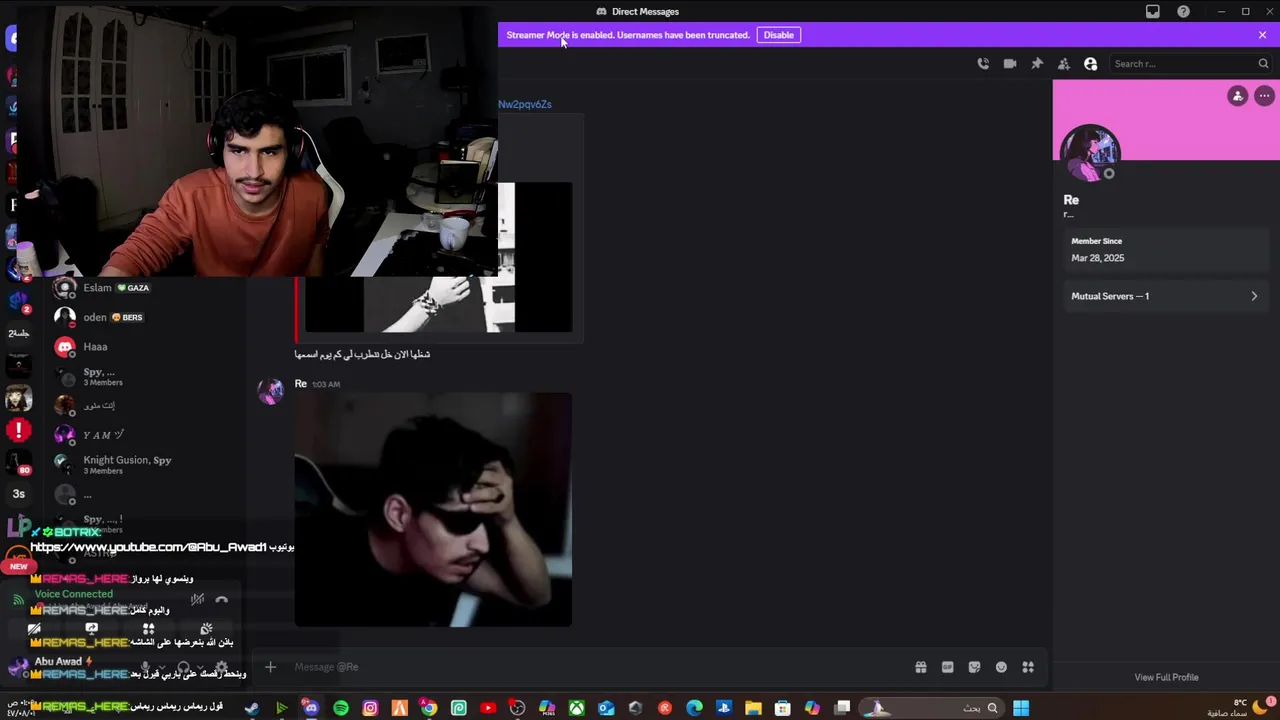Viewport: 1280px width, 720px height.
Task: Open the Nw2pqv6Zs link in chat
Action: click(525, 104)
